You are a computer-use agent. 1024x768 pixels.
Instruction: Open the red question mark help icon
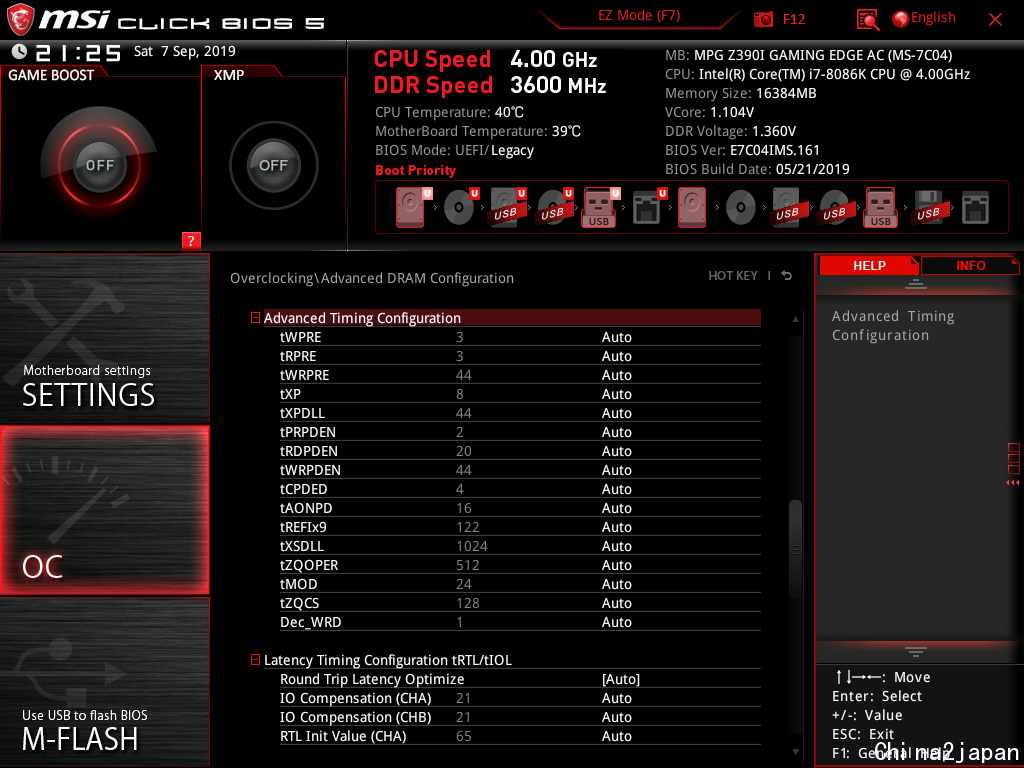(x=191, y=240)
